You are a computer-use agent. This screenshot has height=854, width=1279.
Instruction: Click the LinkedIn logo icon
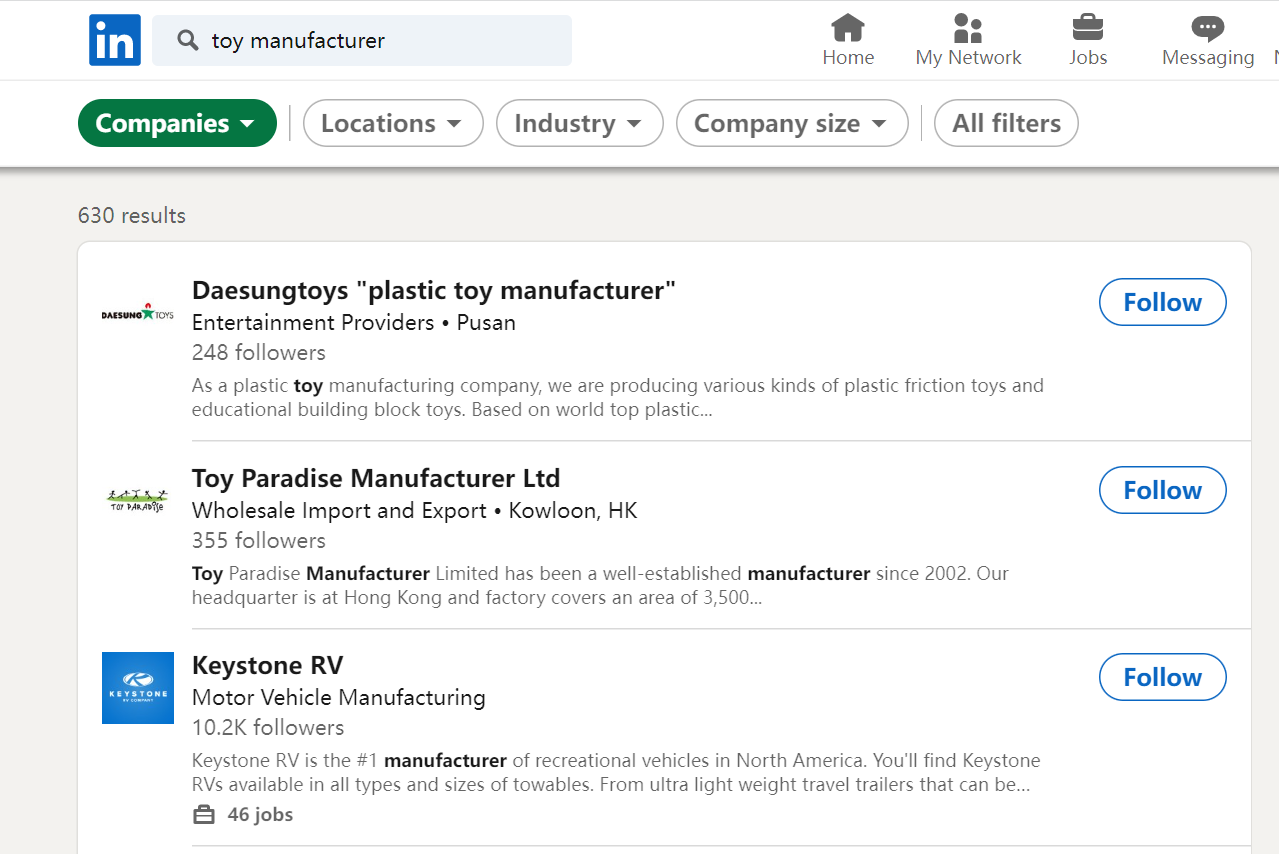coord(115,40)
